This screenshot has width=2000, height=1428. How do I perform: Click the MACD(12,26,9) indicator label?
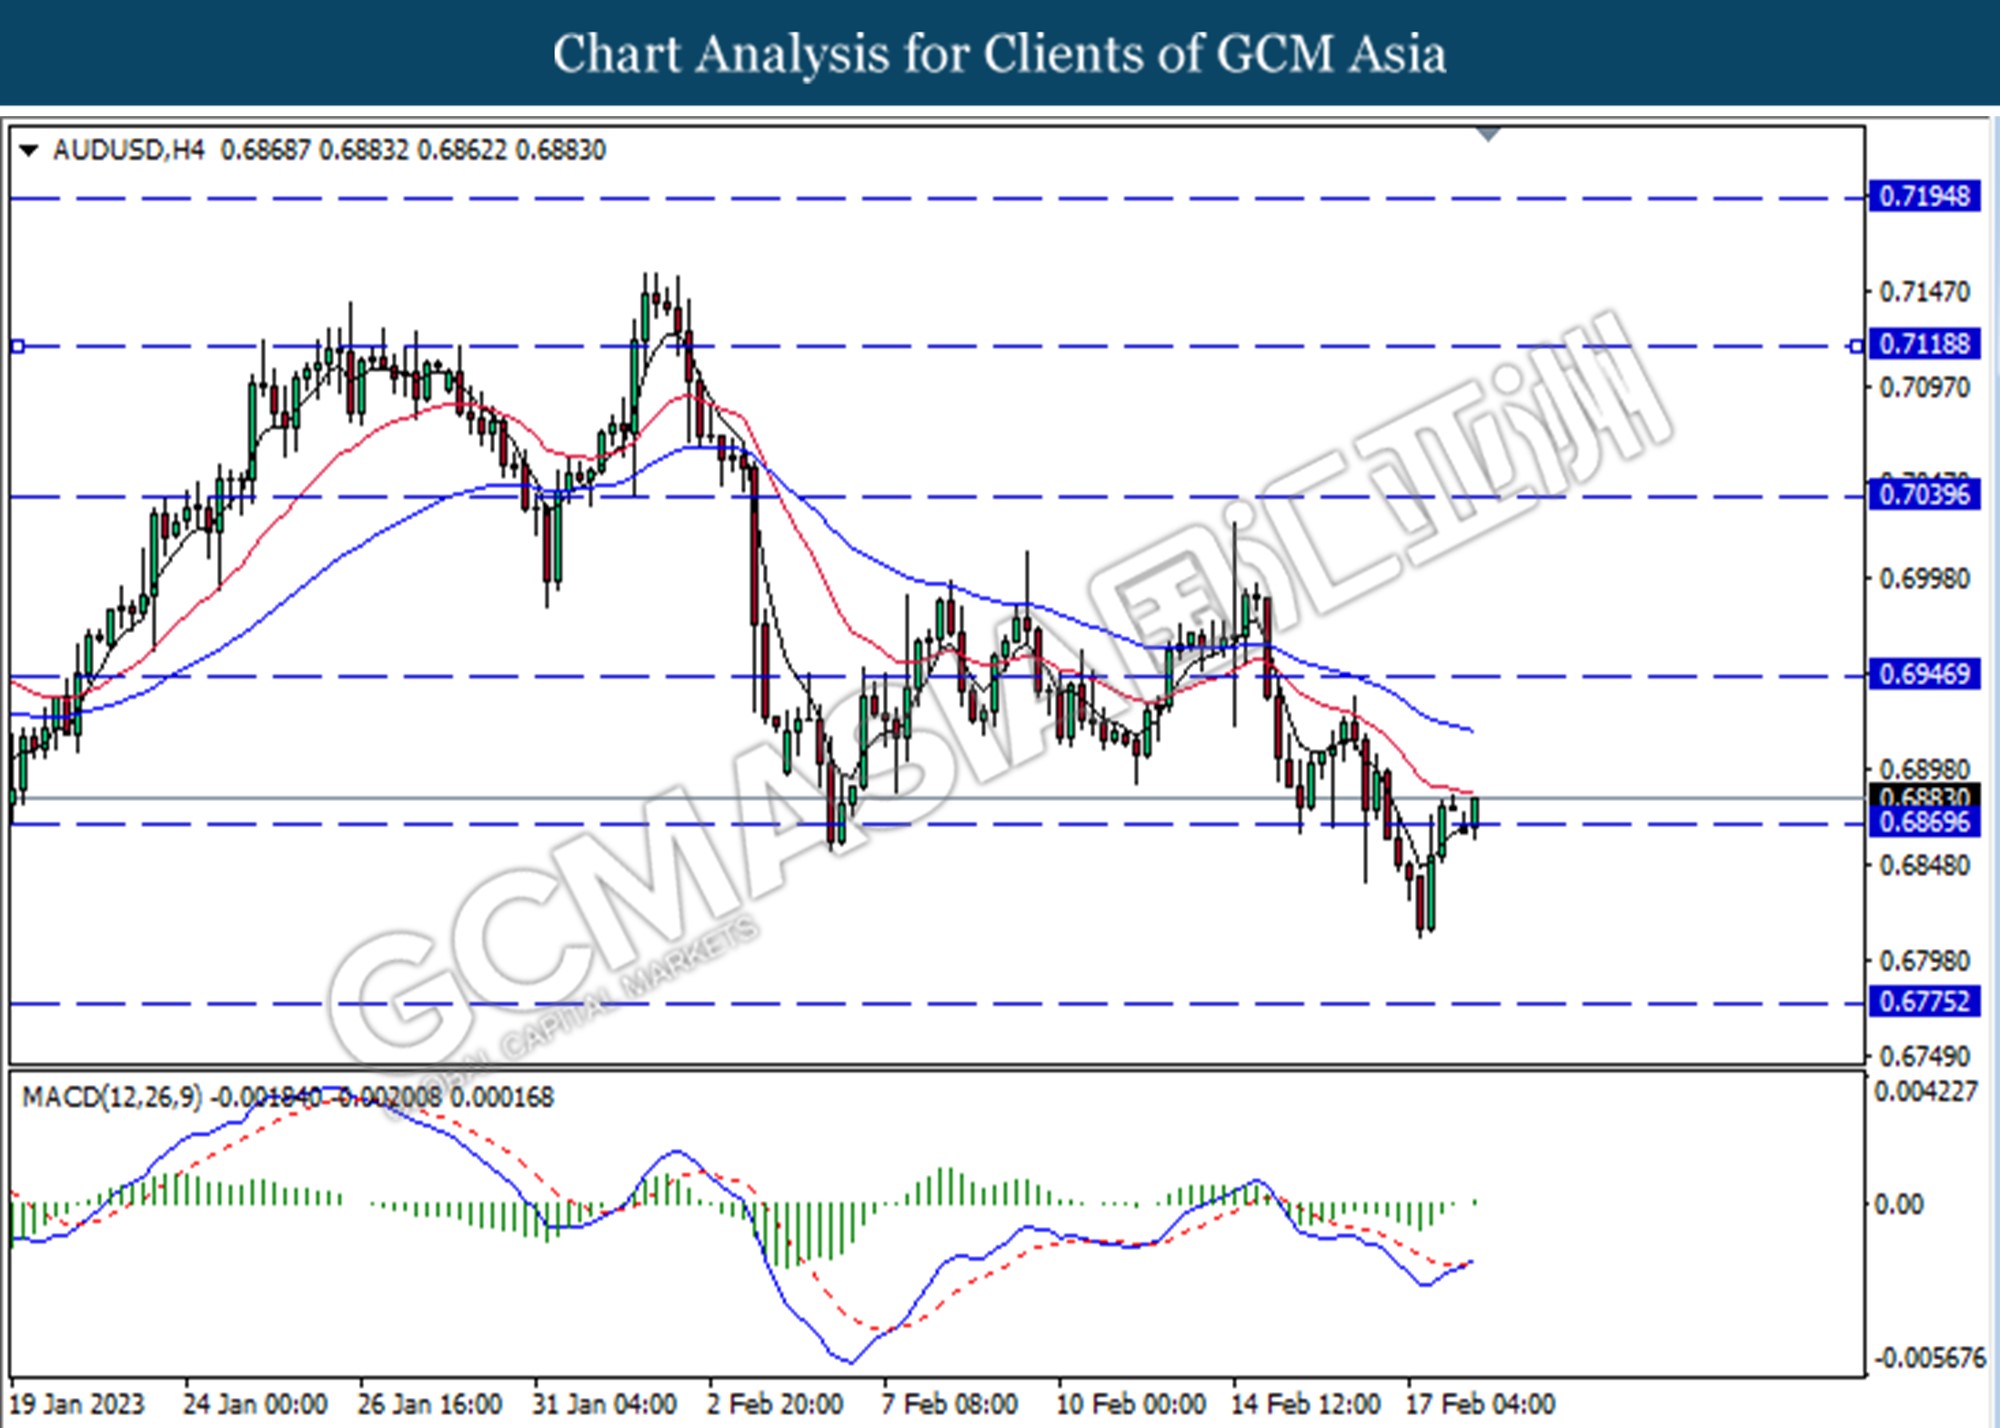click(x=112, y=1097)
